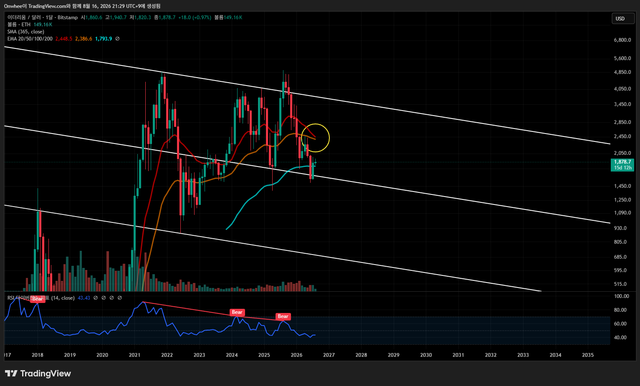Click the ETH volume legend row
The image size is (640, 386).
point(29,24)
